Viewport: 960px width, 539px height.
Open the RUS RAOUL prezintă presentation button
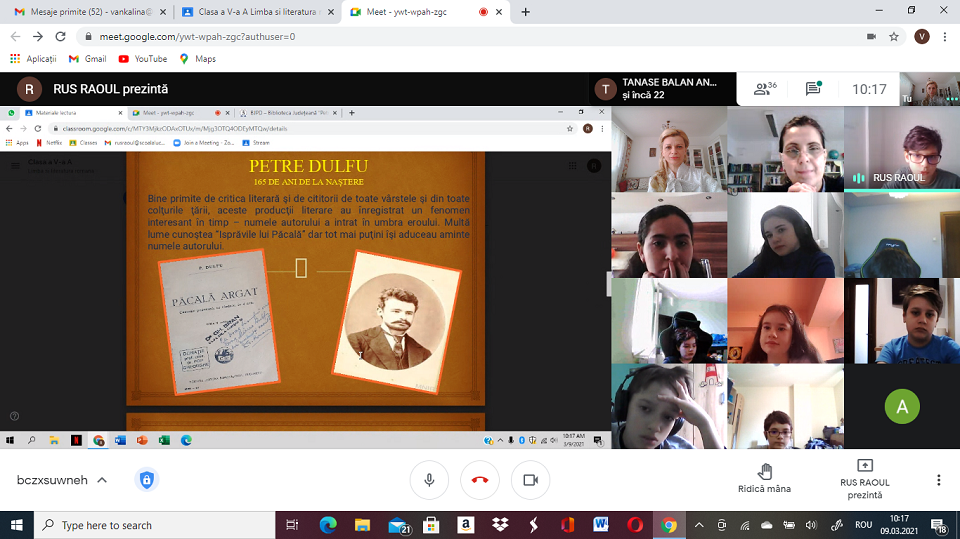[x=865, y=478]
